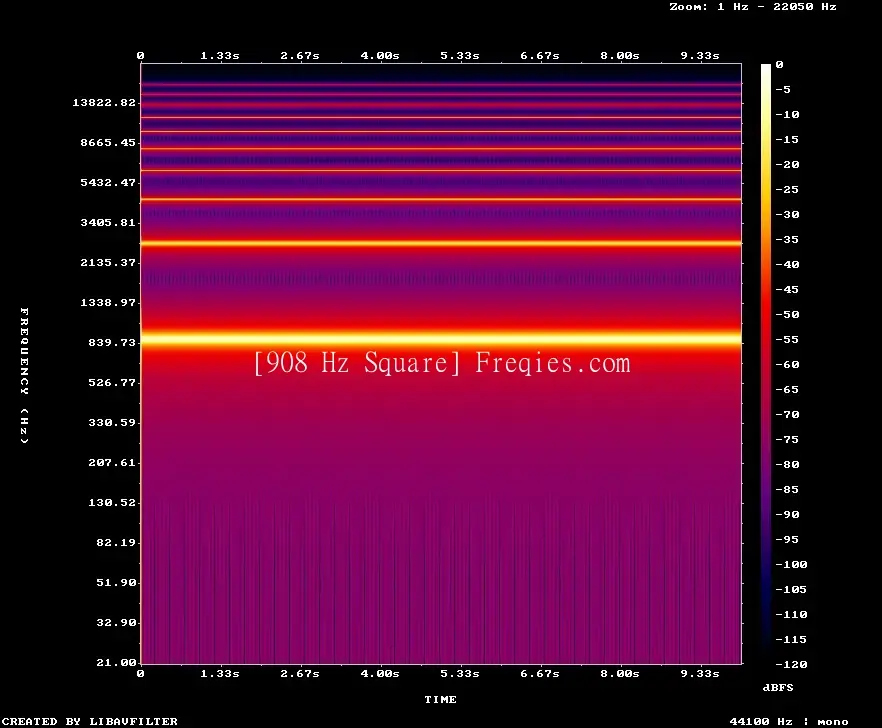Click the -80 dBFS scale value

[x=787, y=464]
